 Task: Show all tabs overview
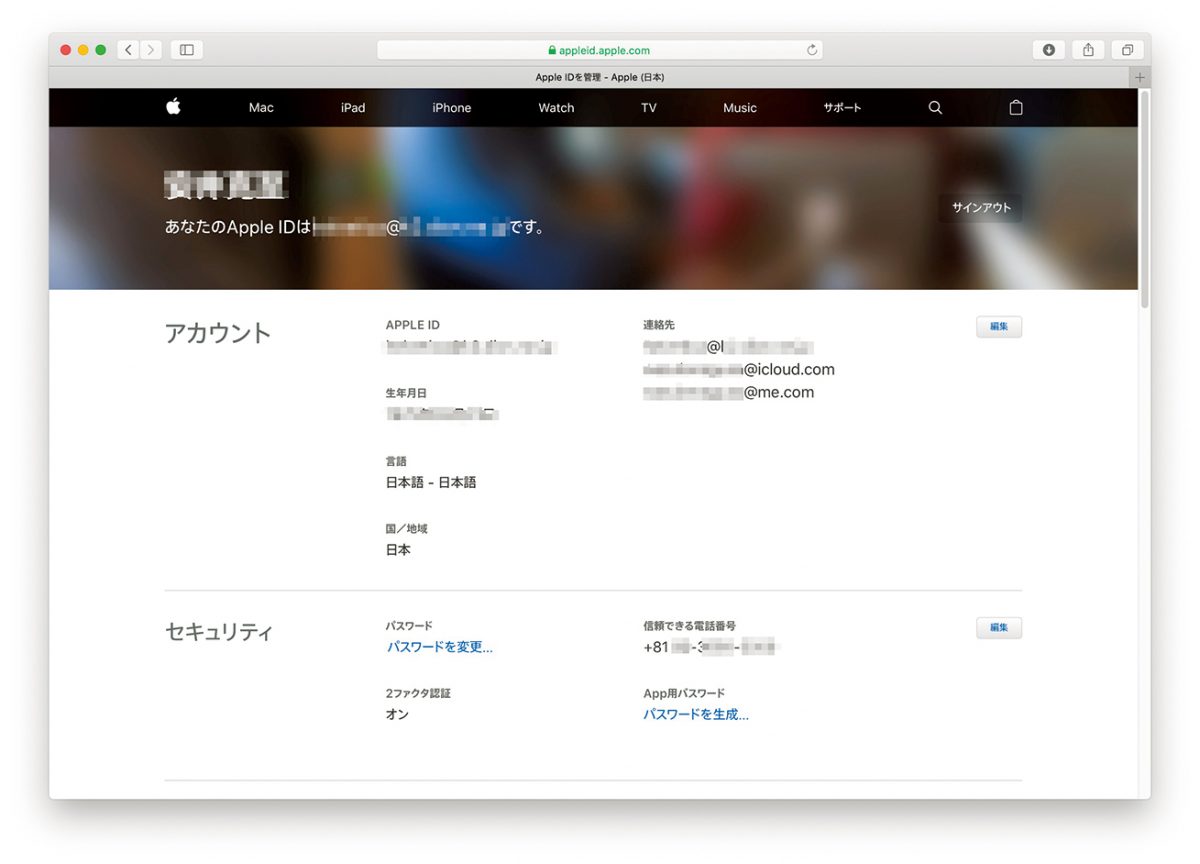click(x=1127, y=50)
